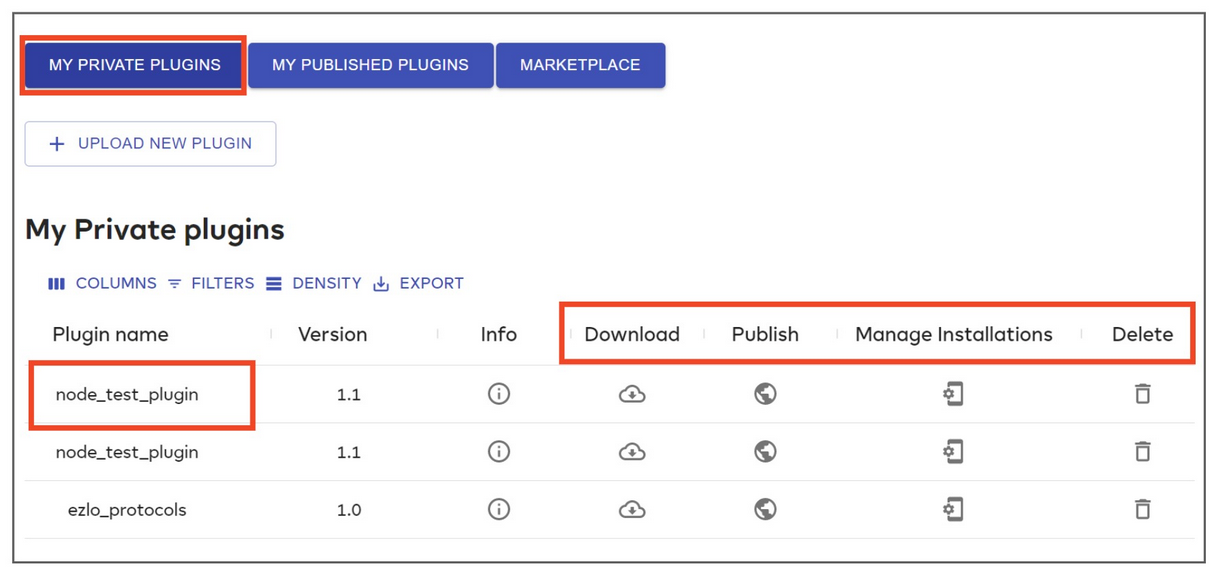
Task: Sort by the Version column header
Action: [x=333, y=334]
